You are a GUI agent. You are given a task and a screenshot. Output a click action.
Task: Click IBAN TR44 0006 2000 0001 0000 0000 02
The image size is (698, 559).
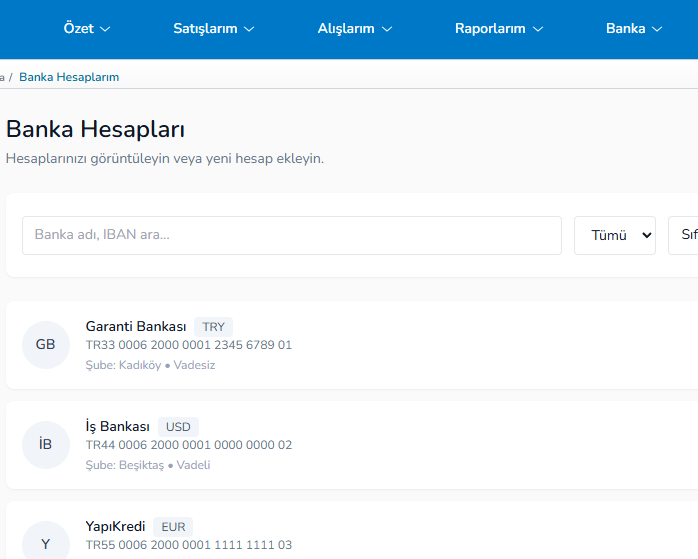pyautogui.click(x=189, y=445)
